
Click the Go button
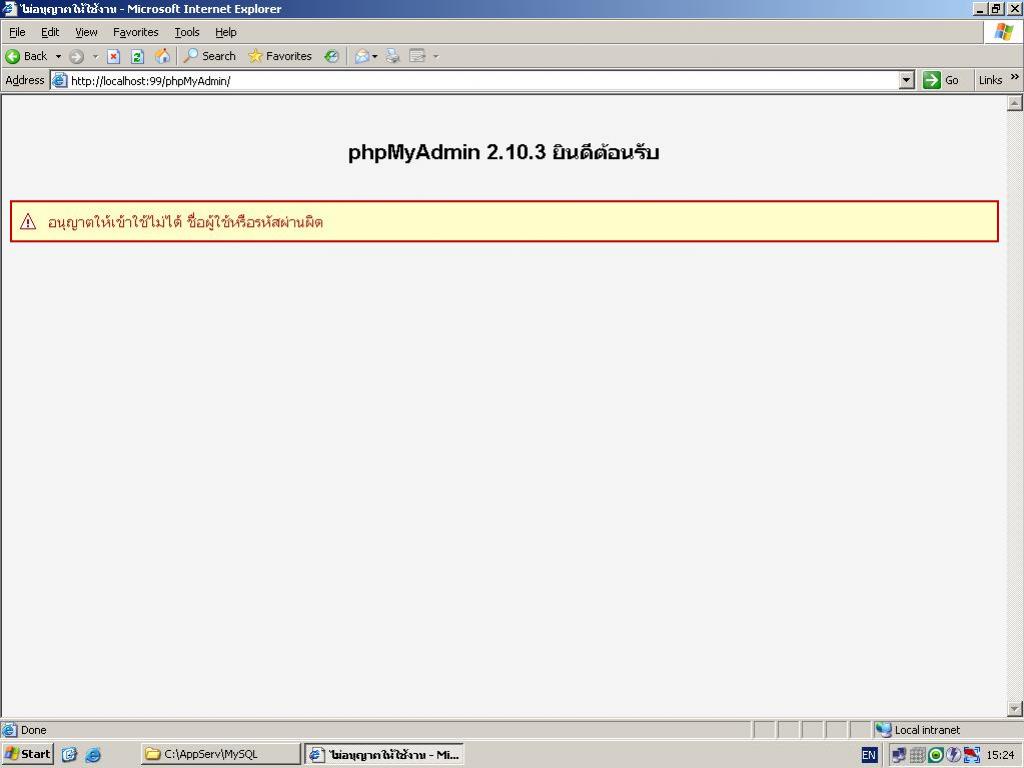(942, 80)
